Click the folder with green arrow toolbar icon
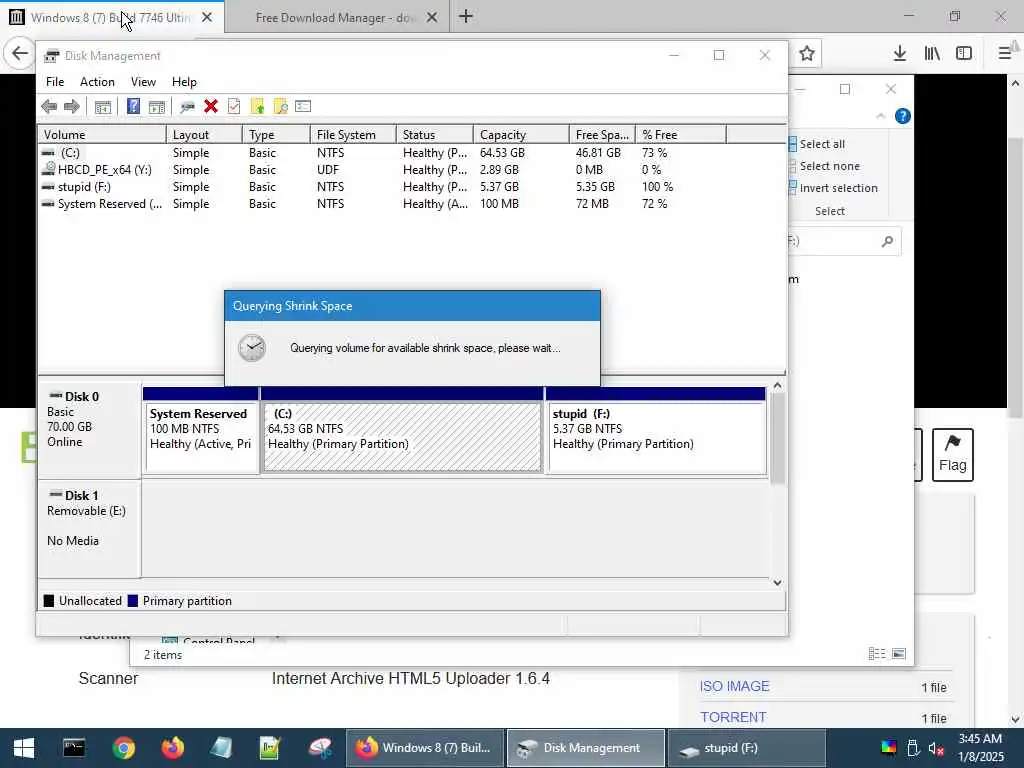1024x768 pixels. [x=257, y=106]
